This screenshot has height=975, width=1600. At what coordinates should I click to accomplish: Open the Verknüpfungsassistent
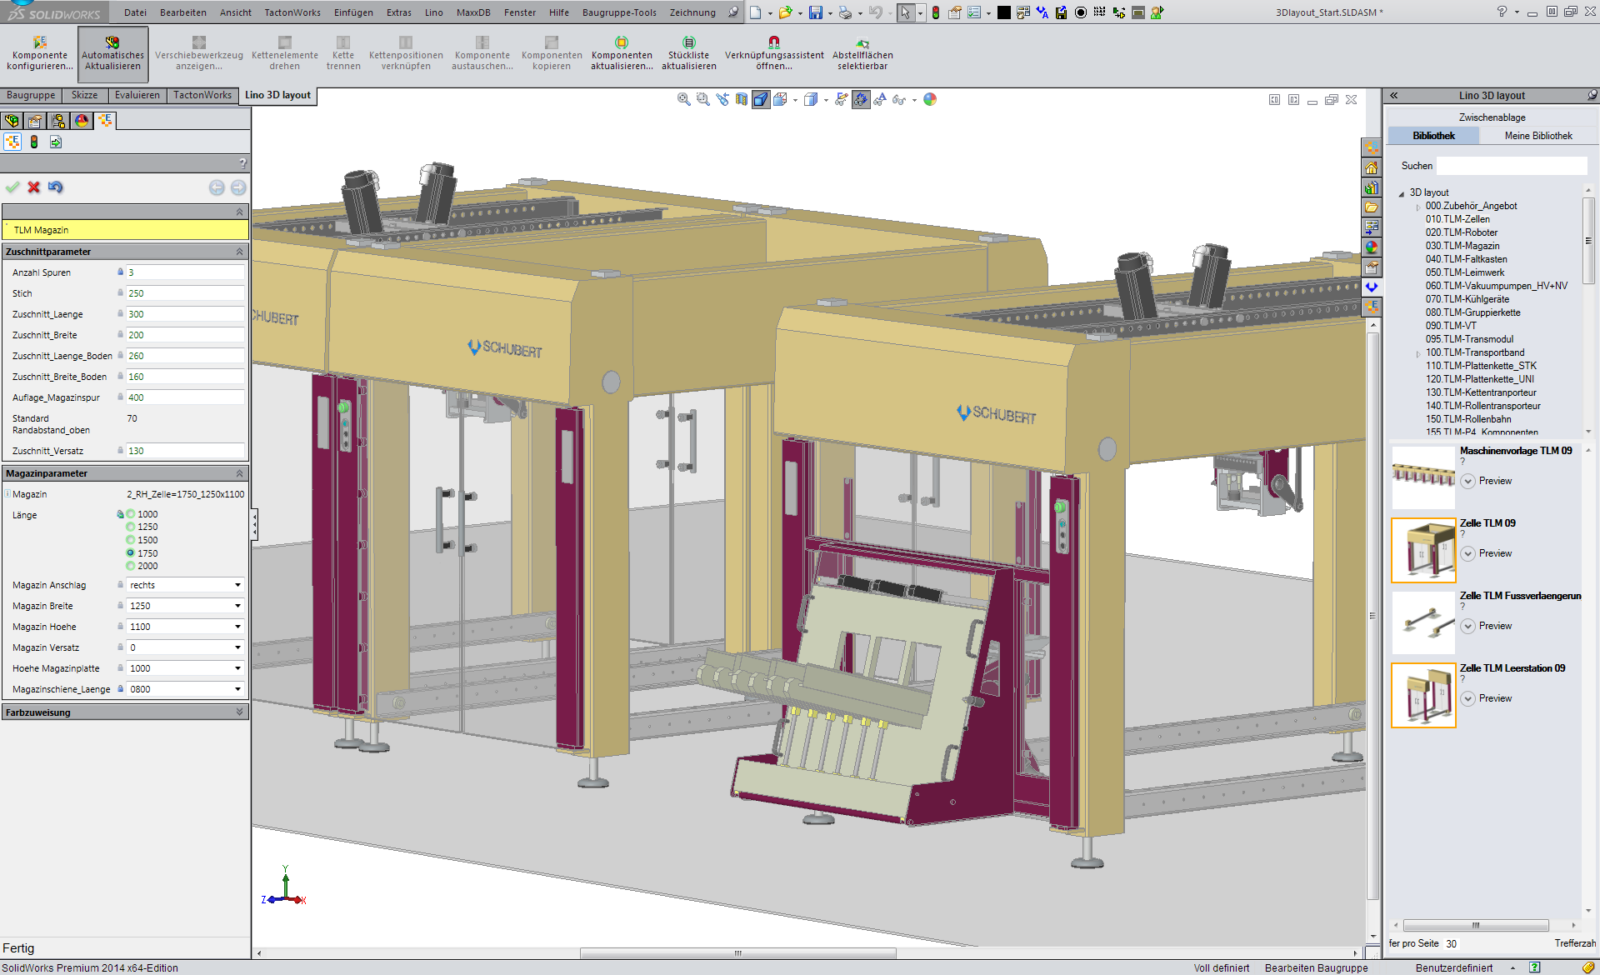pos(773,43)
